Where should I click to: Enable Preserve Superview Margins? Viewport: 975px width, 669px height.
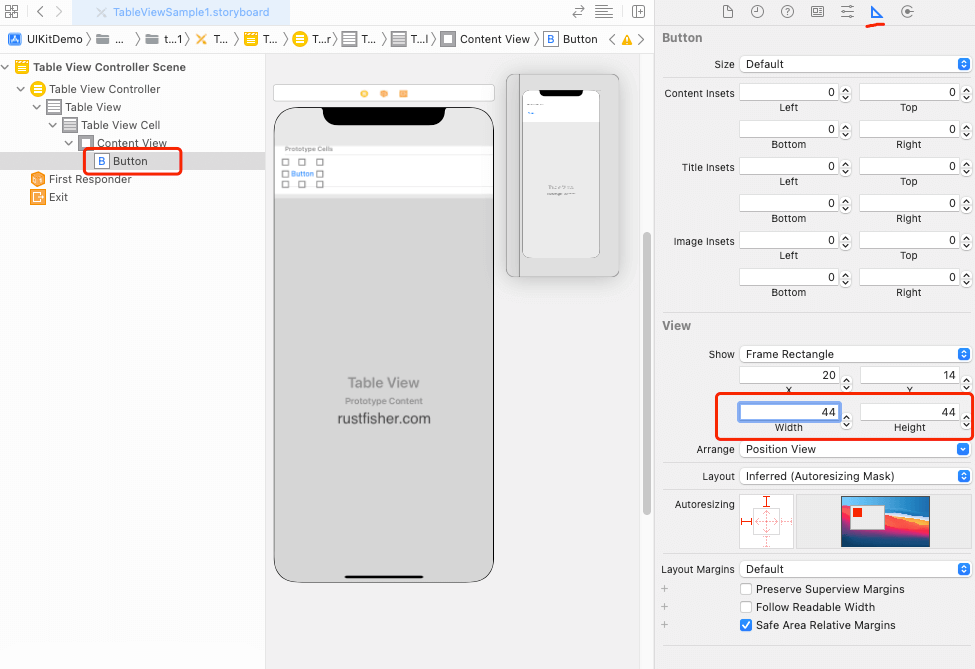pyautogui.click(x=746, y=589)
